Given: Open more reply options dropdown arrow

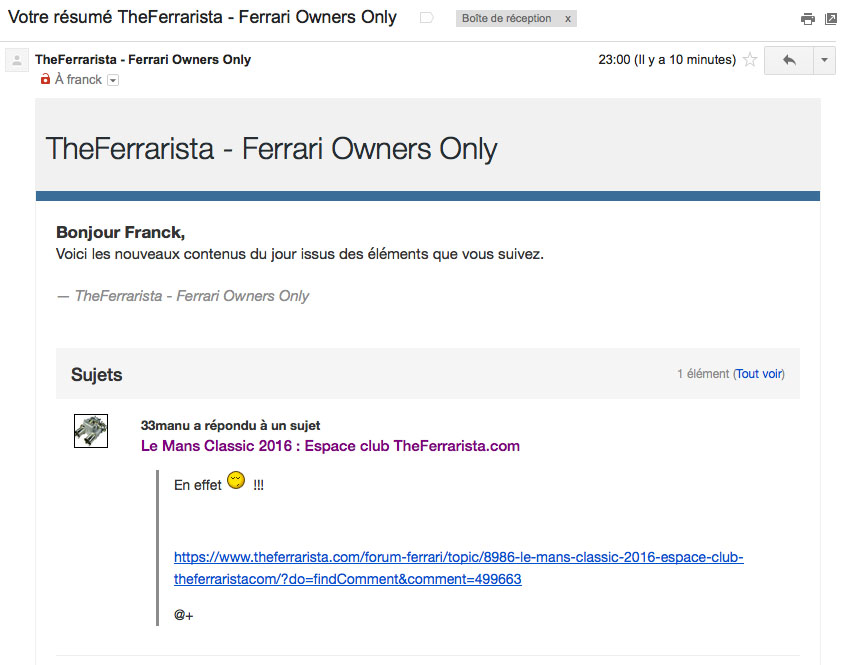Looking at the screenshot, I should click(x=824, y=60).
